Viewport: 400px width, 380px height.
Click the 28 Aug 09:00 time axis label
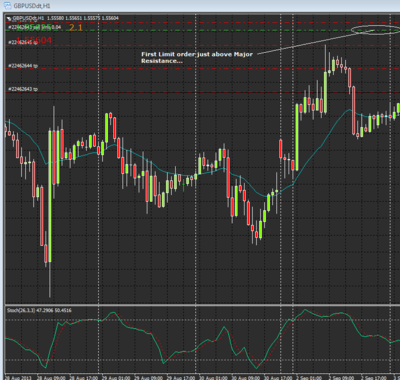pos(50,378)
